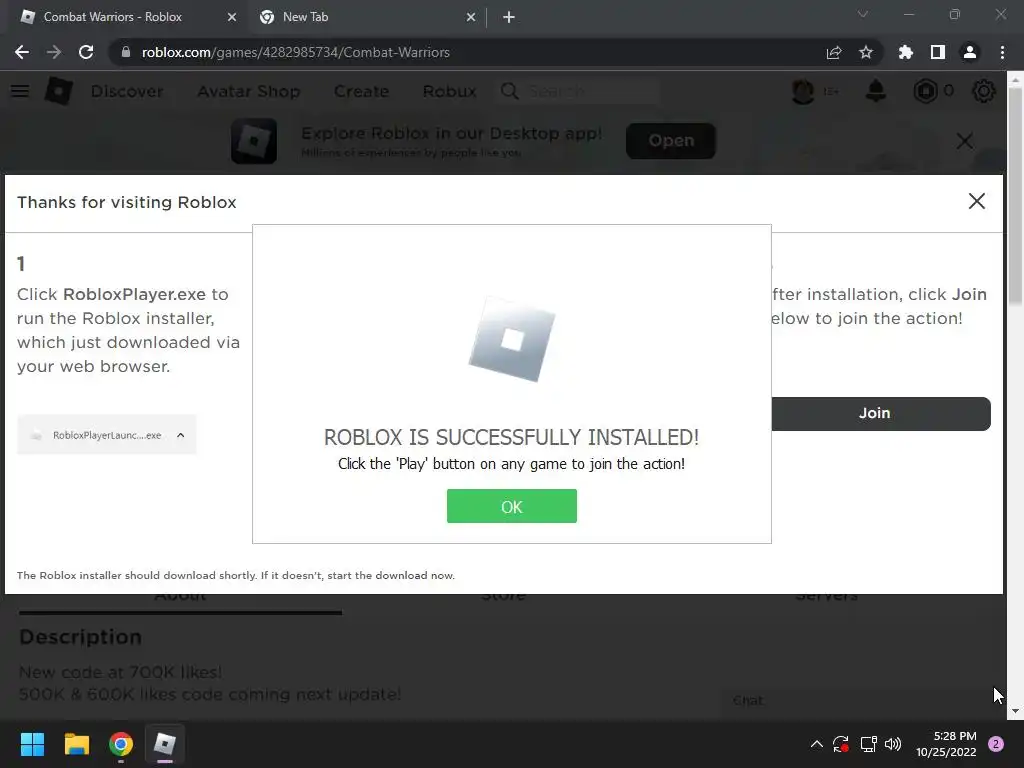Open Roblox notifications bell

click(x=876, y=91)
